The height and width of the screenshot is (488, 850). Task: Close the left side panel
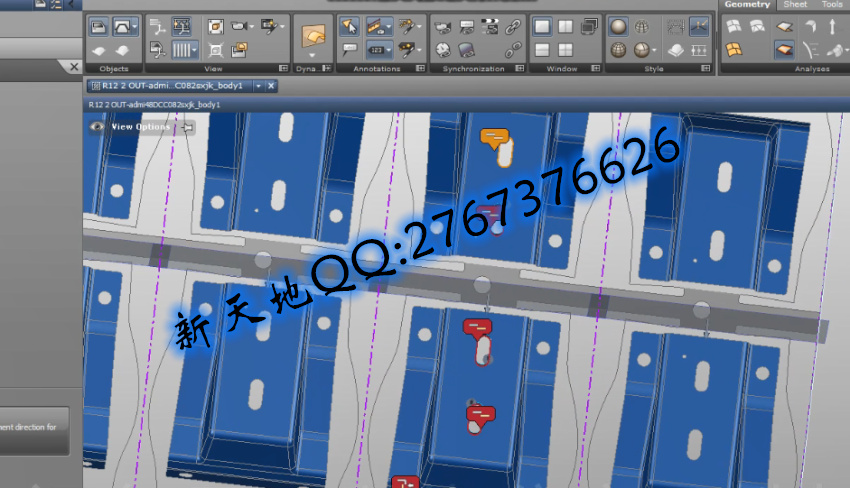(73, 67)
